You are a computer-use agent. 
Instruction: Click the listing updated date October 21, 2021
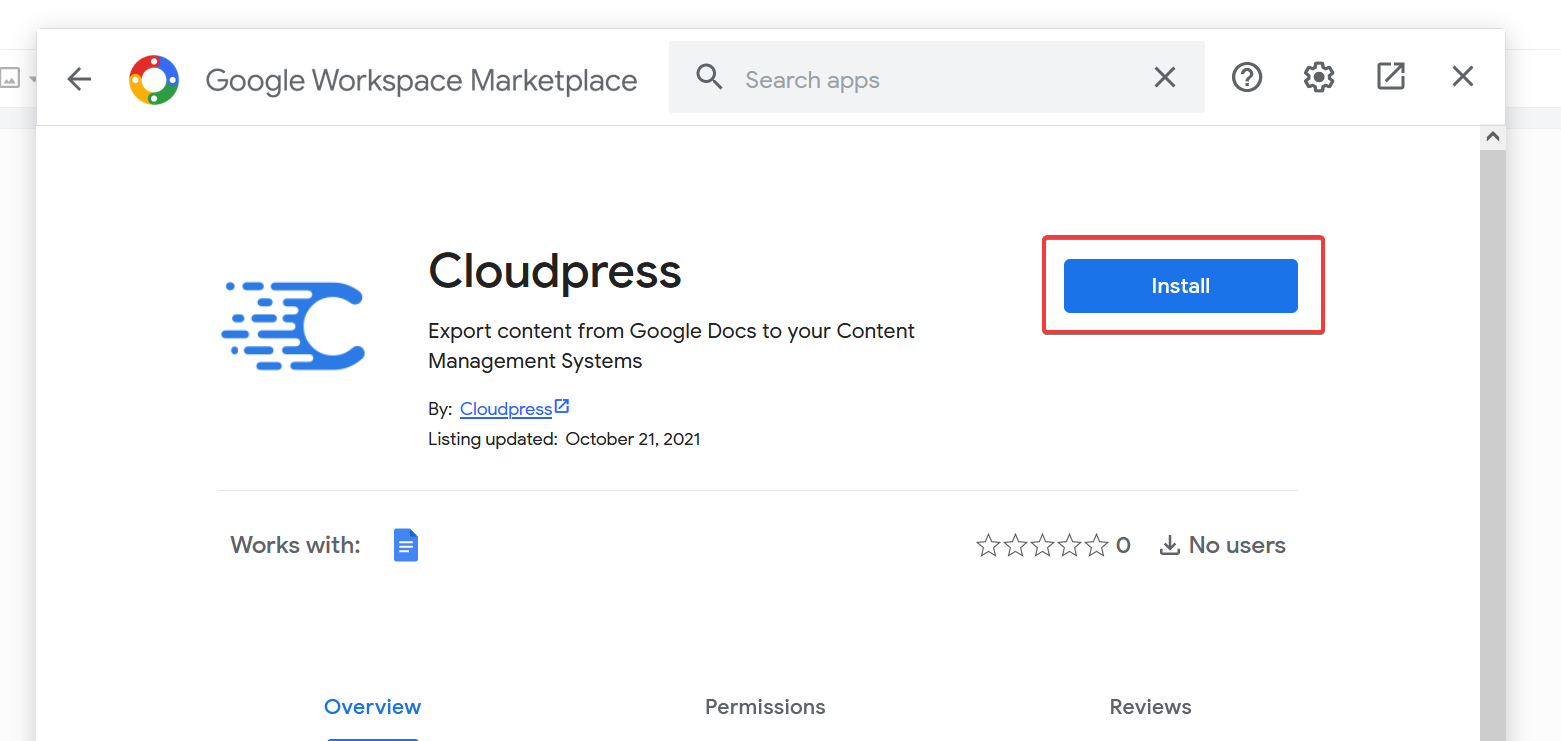pyautogui.click(x=633, y=439)
